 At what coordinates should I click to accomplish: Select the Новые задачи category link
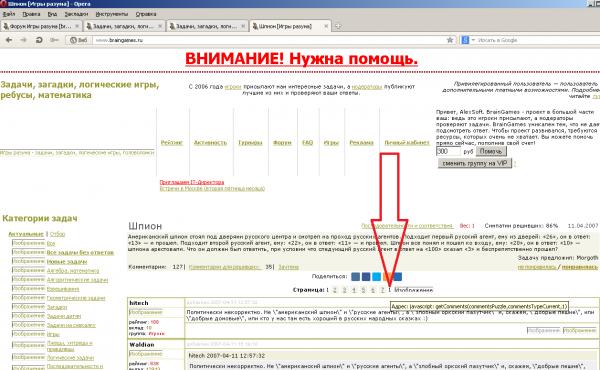(67, 261)
